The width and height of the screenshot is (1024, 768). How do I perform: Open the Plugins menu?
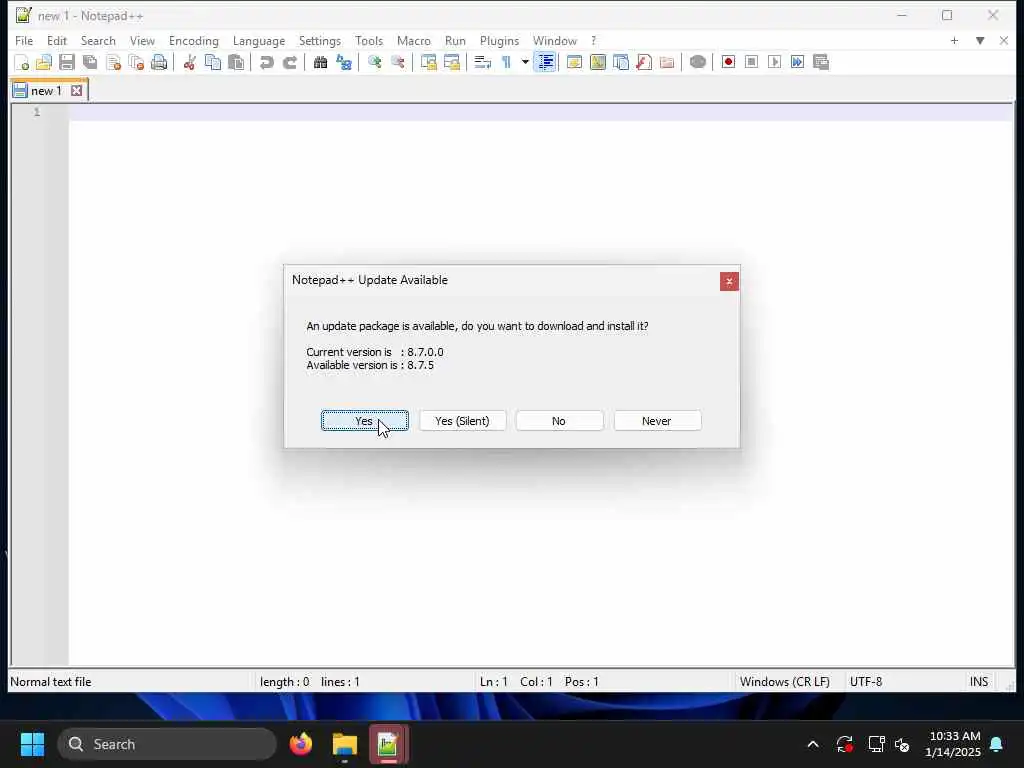coord(499,40)
